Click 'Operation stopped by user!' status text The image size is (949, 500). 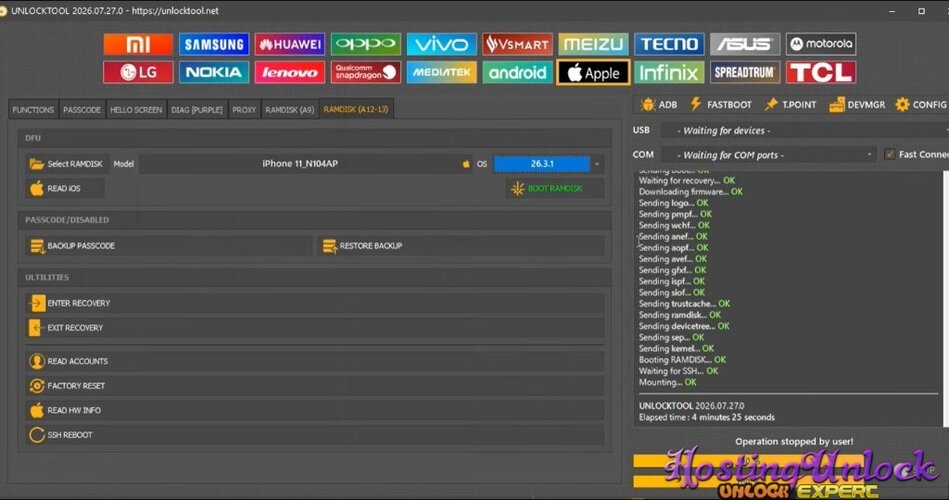click(794, 441)
